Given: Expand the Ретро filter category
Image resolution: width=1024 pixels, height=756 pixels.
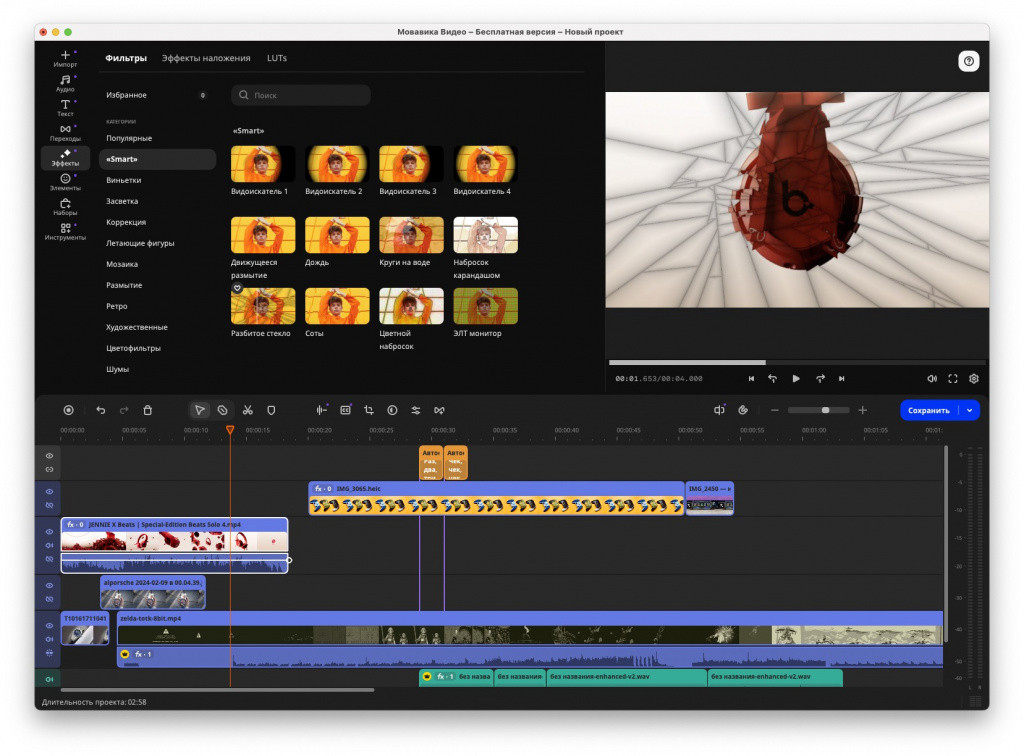Looking at the screenshot, I should pyautogui.click(x=117, y=306).
